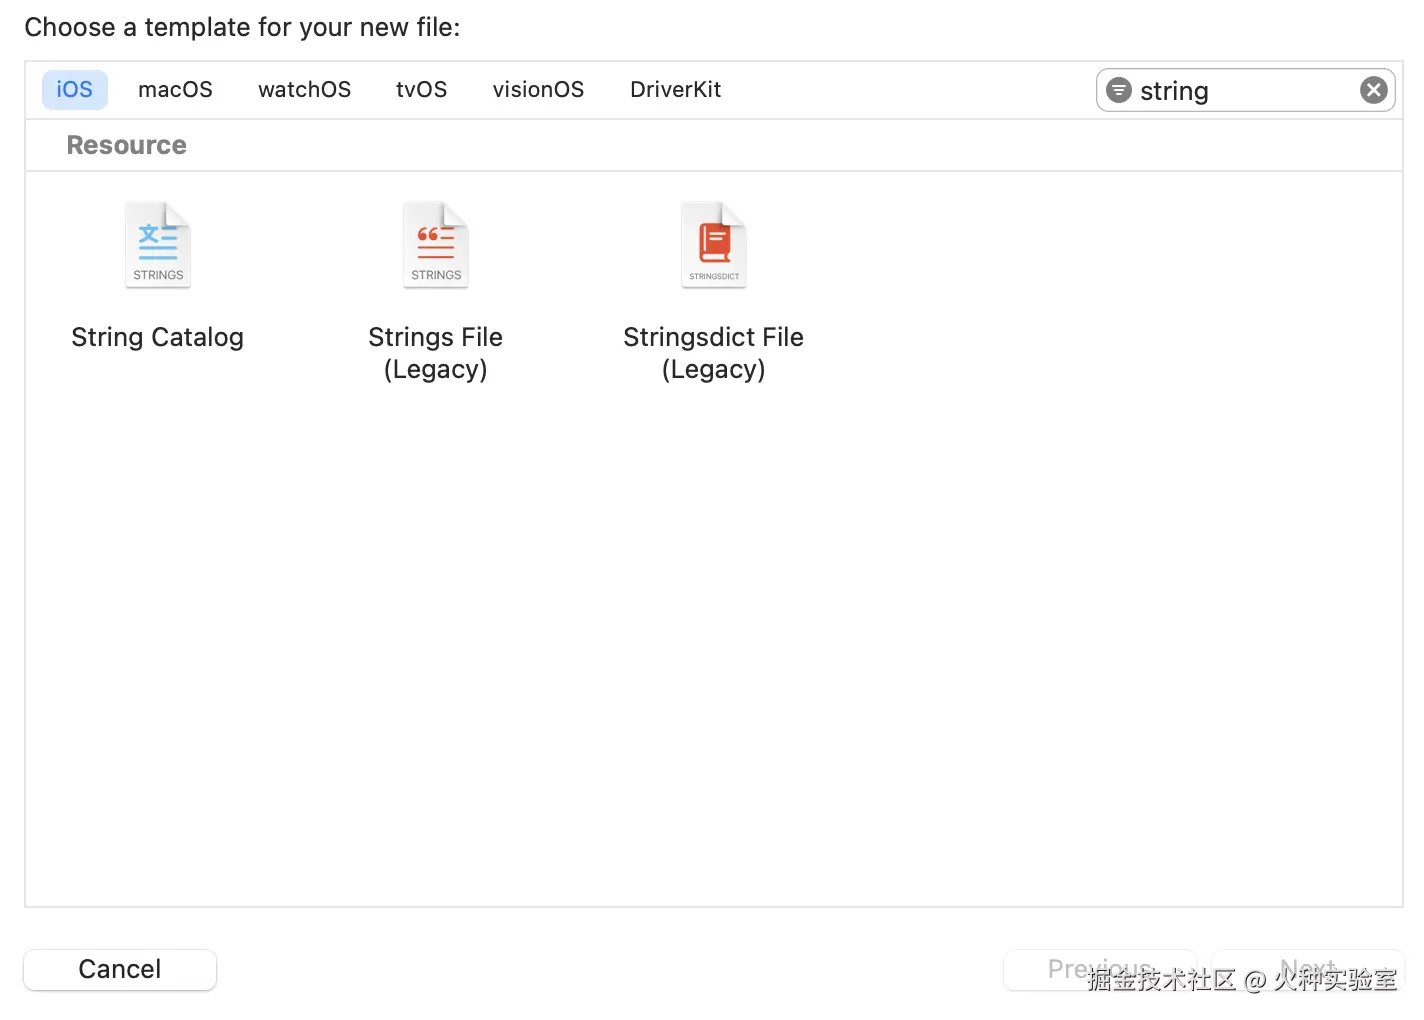The height and width of the screenshot is (1020, 1424).
Task: Select the String Catalog template icon
Action: 158,245
